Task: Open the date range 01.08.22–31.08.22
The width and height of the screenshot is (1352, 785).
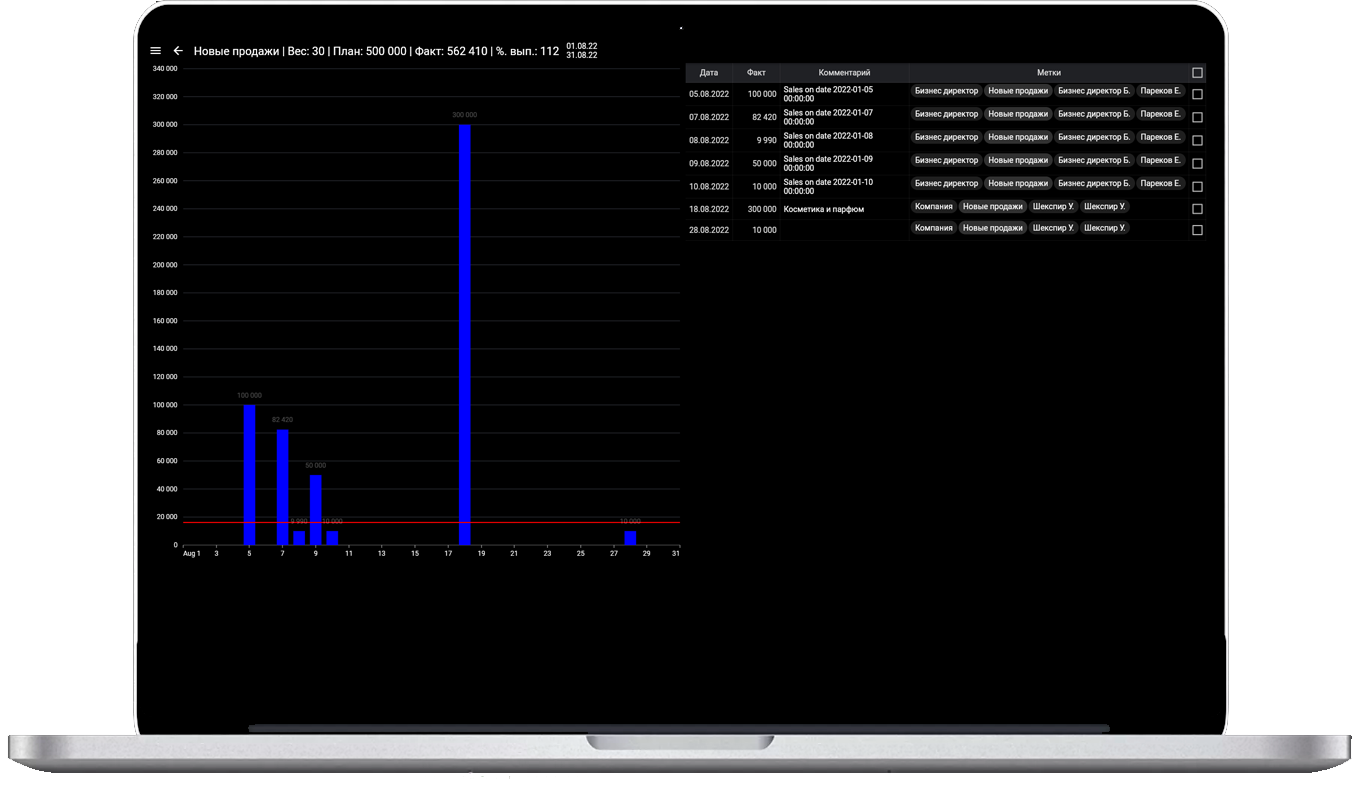Action: point(581,51)
